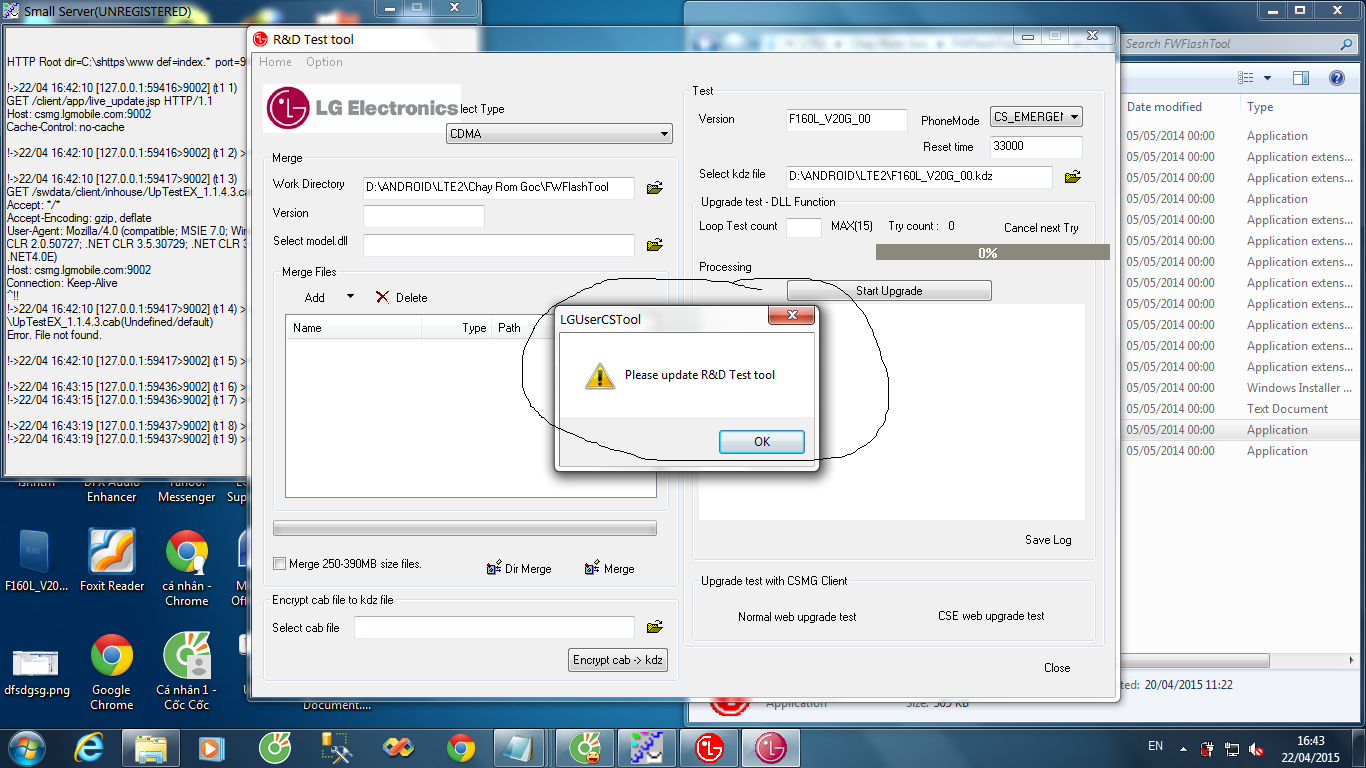Click the Reset time field showing 33000
The height and width of the screenshot is (768, 1366).
(1036, 147)
